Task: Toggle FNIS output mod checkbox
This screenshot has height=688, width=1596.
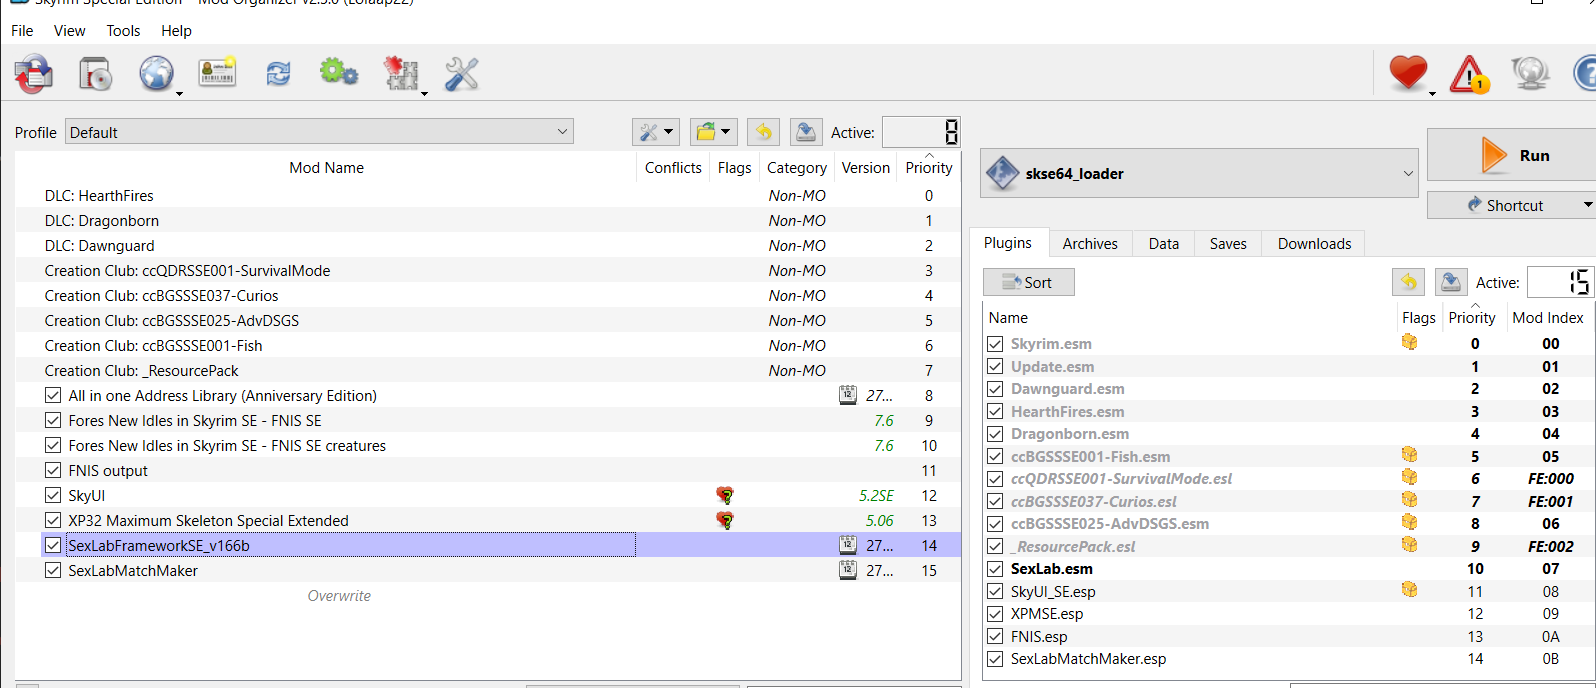Action: (x=53, y=470)
